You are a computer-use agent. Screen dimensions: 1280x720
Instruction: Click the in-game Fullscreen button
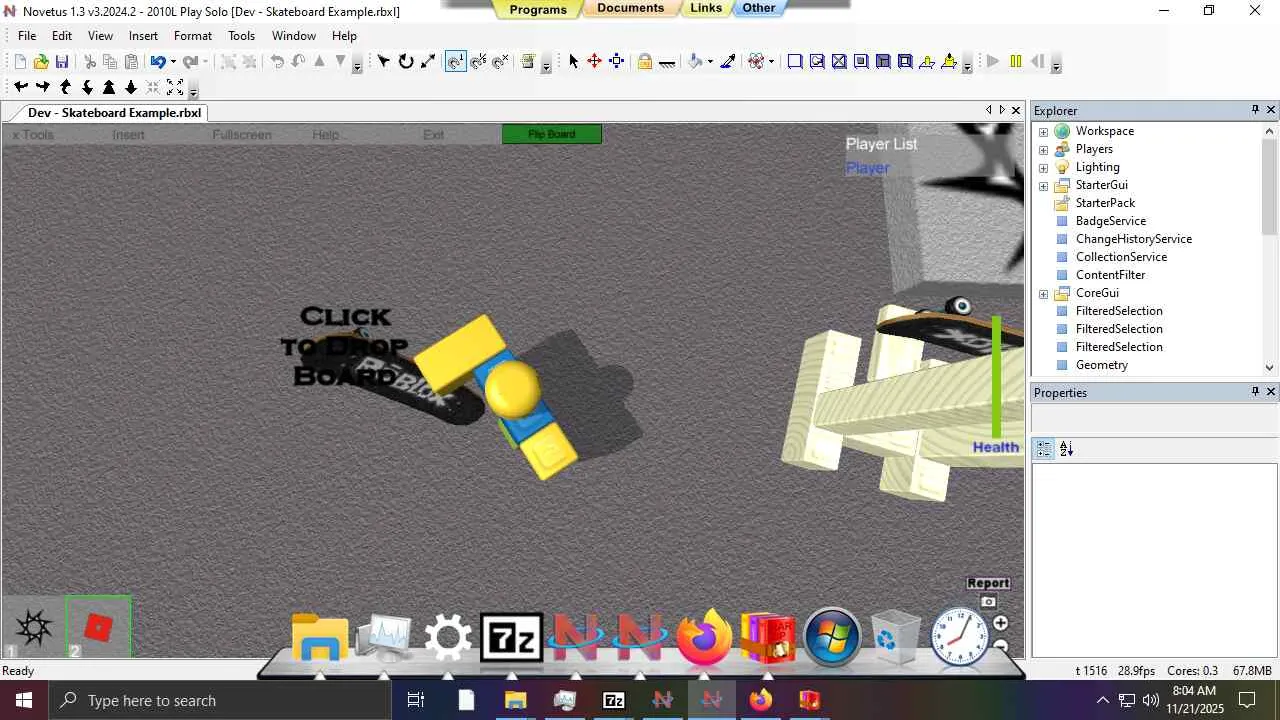coord(242,134)
